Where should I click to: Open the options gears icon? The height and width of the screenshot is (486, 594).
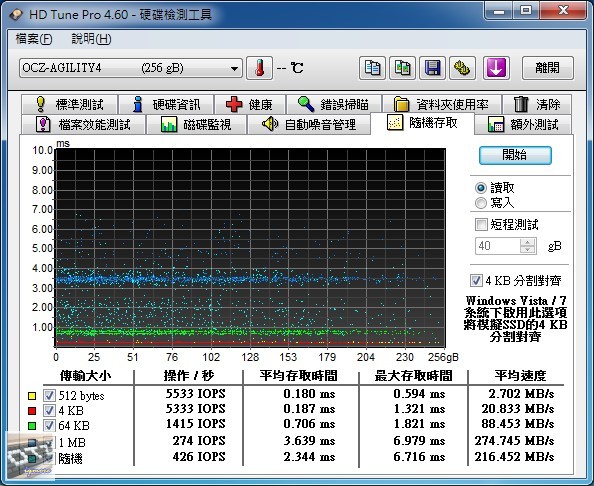tap(462, 68)
